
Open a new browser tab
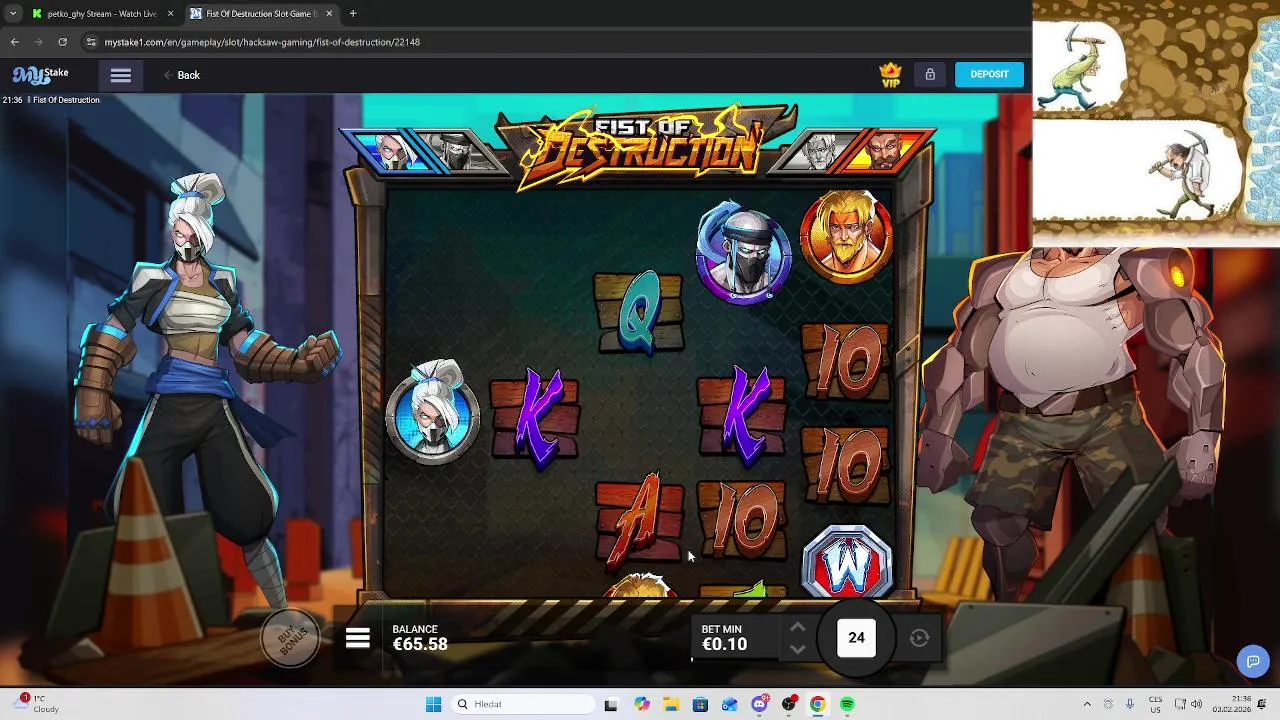coord(353,14)
